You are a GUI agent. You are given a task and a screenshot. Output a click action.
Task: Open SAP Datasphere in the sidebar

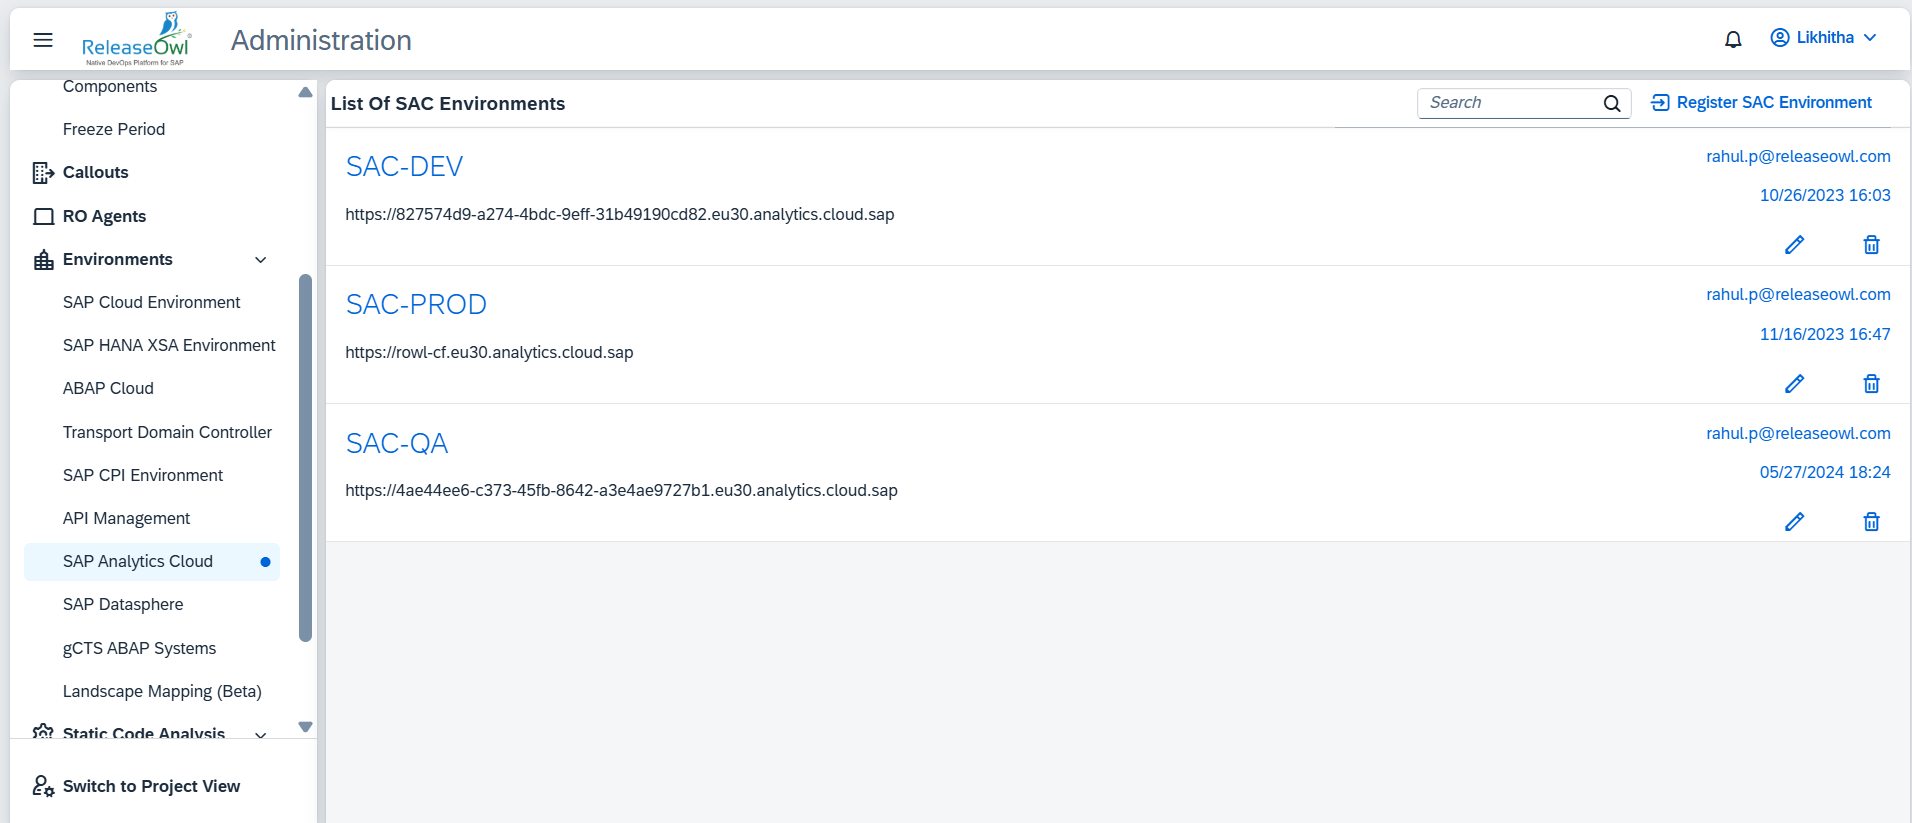(x=123, y=604)
